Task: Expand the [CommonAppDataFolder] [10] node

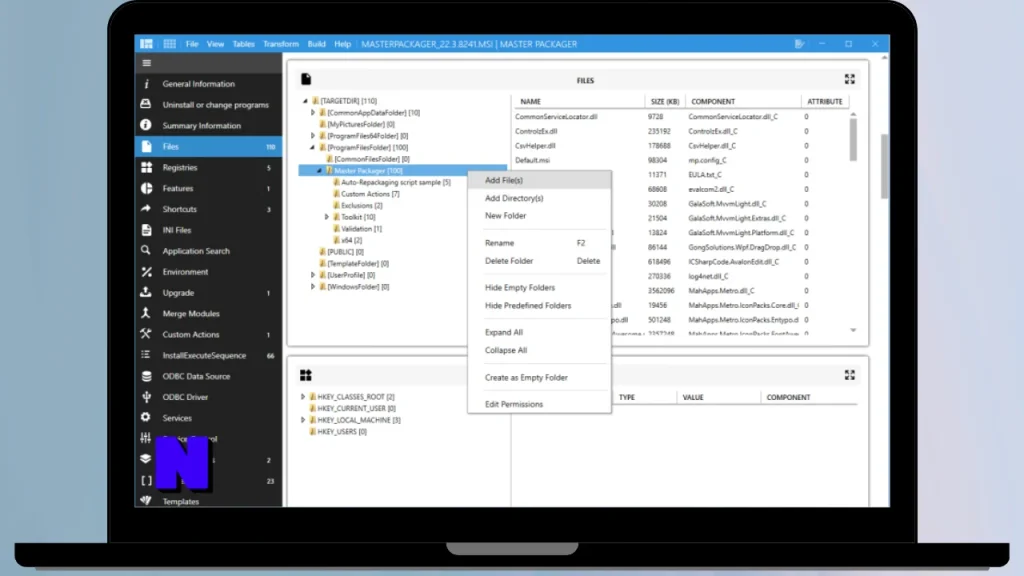Action: (313, 112)
